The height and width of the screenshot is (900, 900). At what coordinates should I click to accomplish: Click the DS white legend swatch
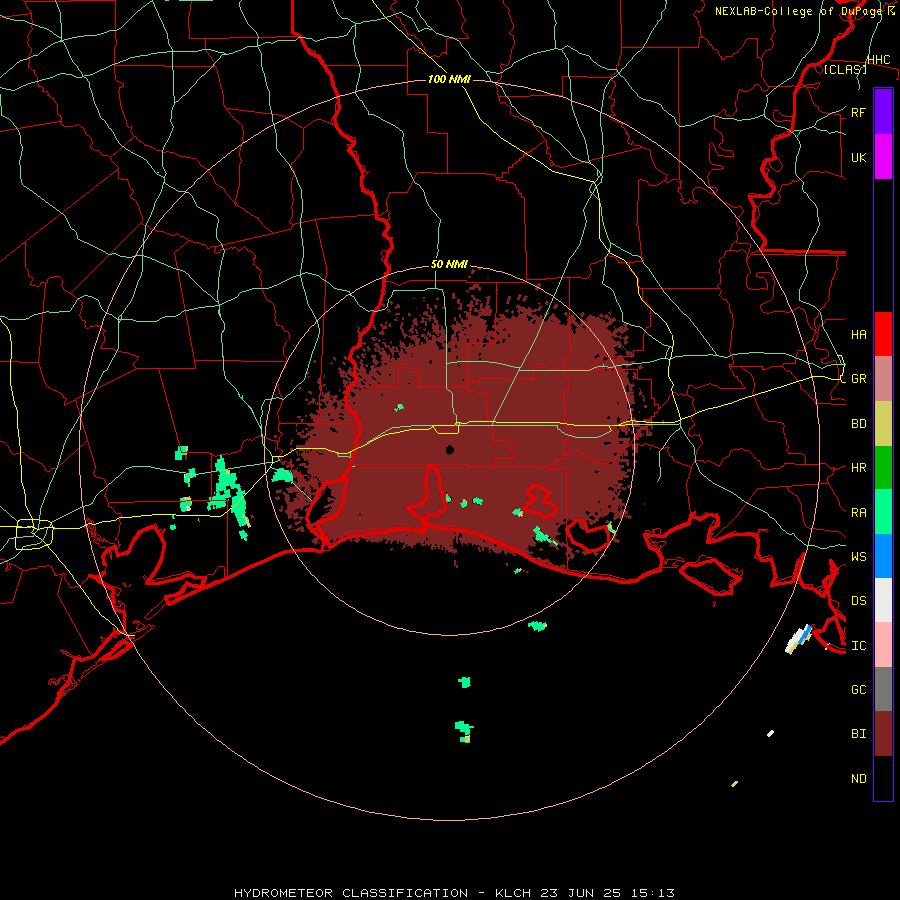[883, 600]
